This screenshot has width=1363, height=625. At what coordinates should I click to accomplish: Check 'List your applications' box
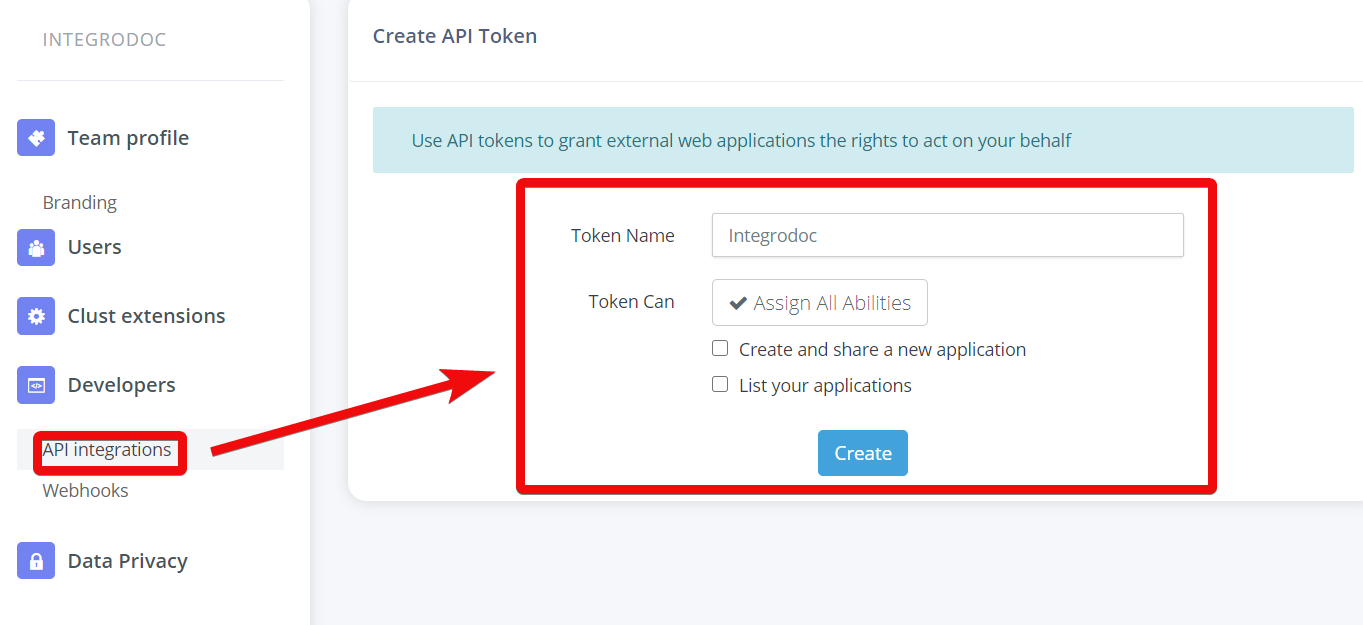720,384
